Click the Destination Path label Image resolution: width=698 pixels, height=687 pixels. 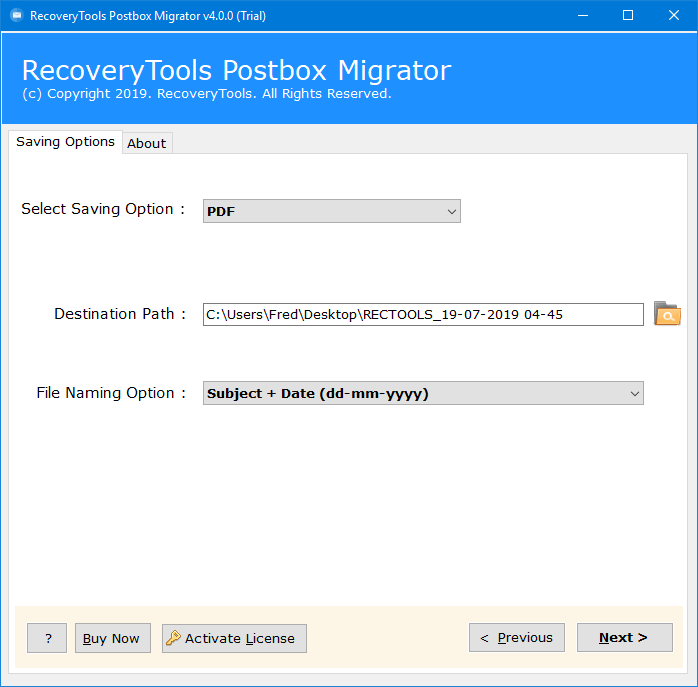click(x=120, y=314)
